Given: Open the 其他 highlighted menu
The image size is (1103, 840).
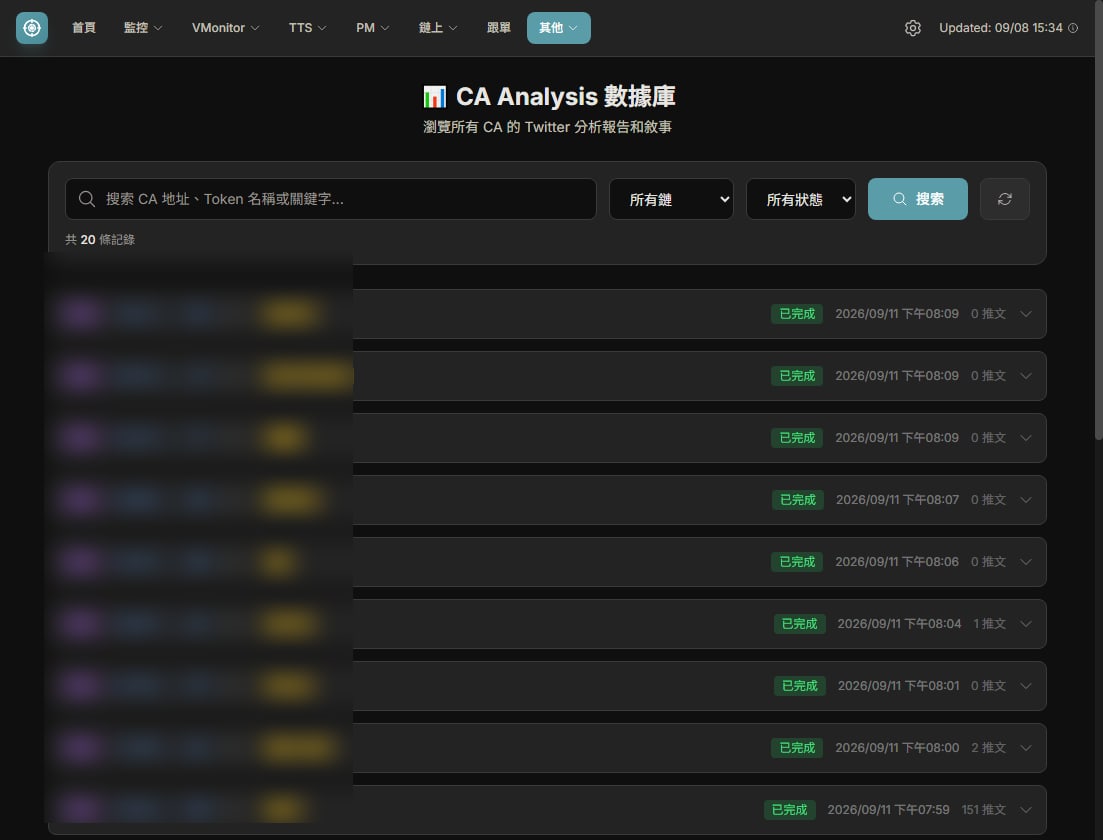Looking at the screenshot, I should pos(559,27).
